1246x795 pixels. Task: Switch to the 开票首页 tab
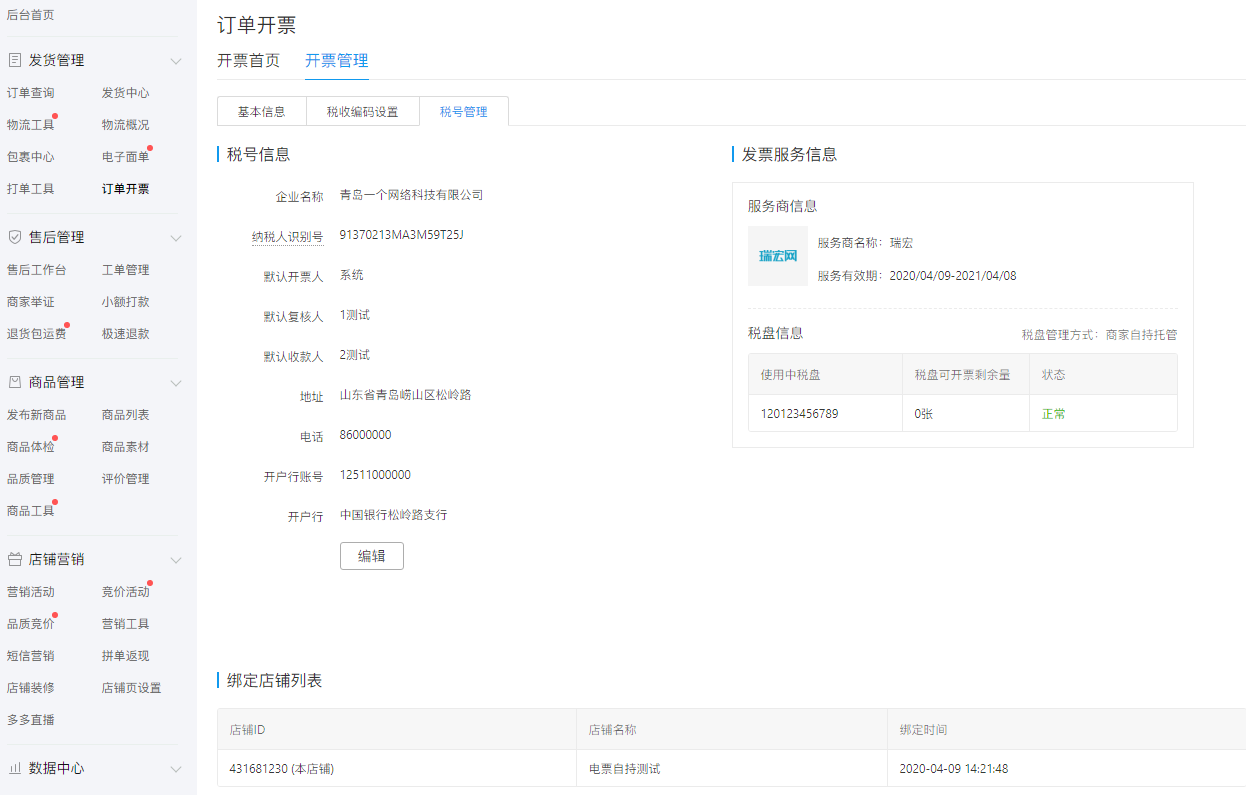[x=249, y=60]
